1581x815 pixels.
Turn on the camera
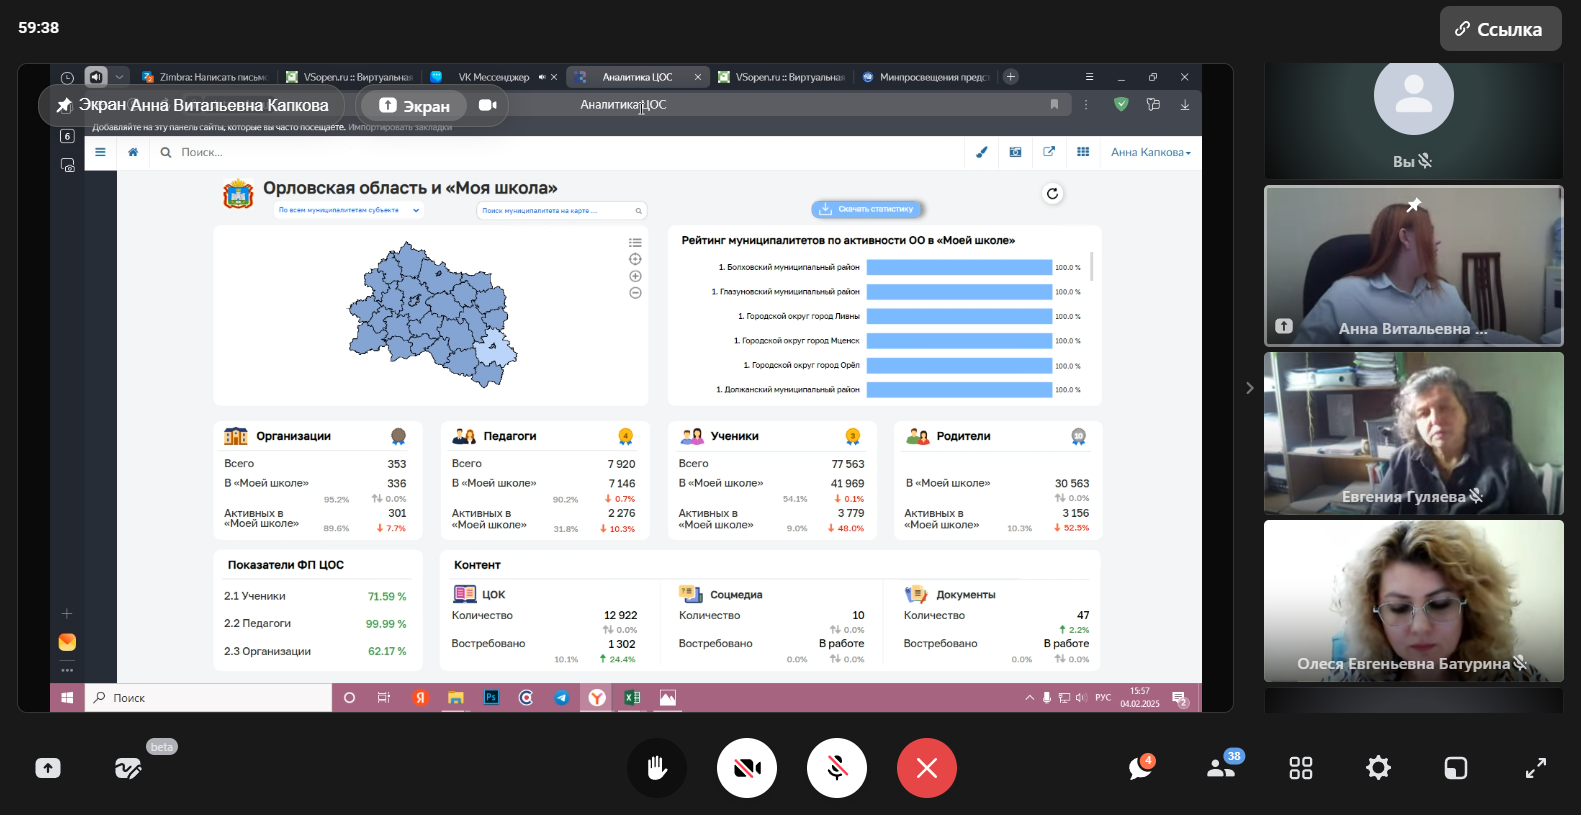pos(746,768)
